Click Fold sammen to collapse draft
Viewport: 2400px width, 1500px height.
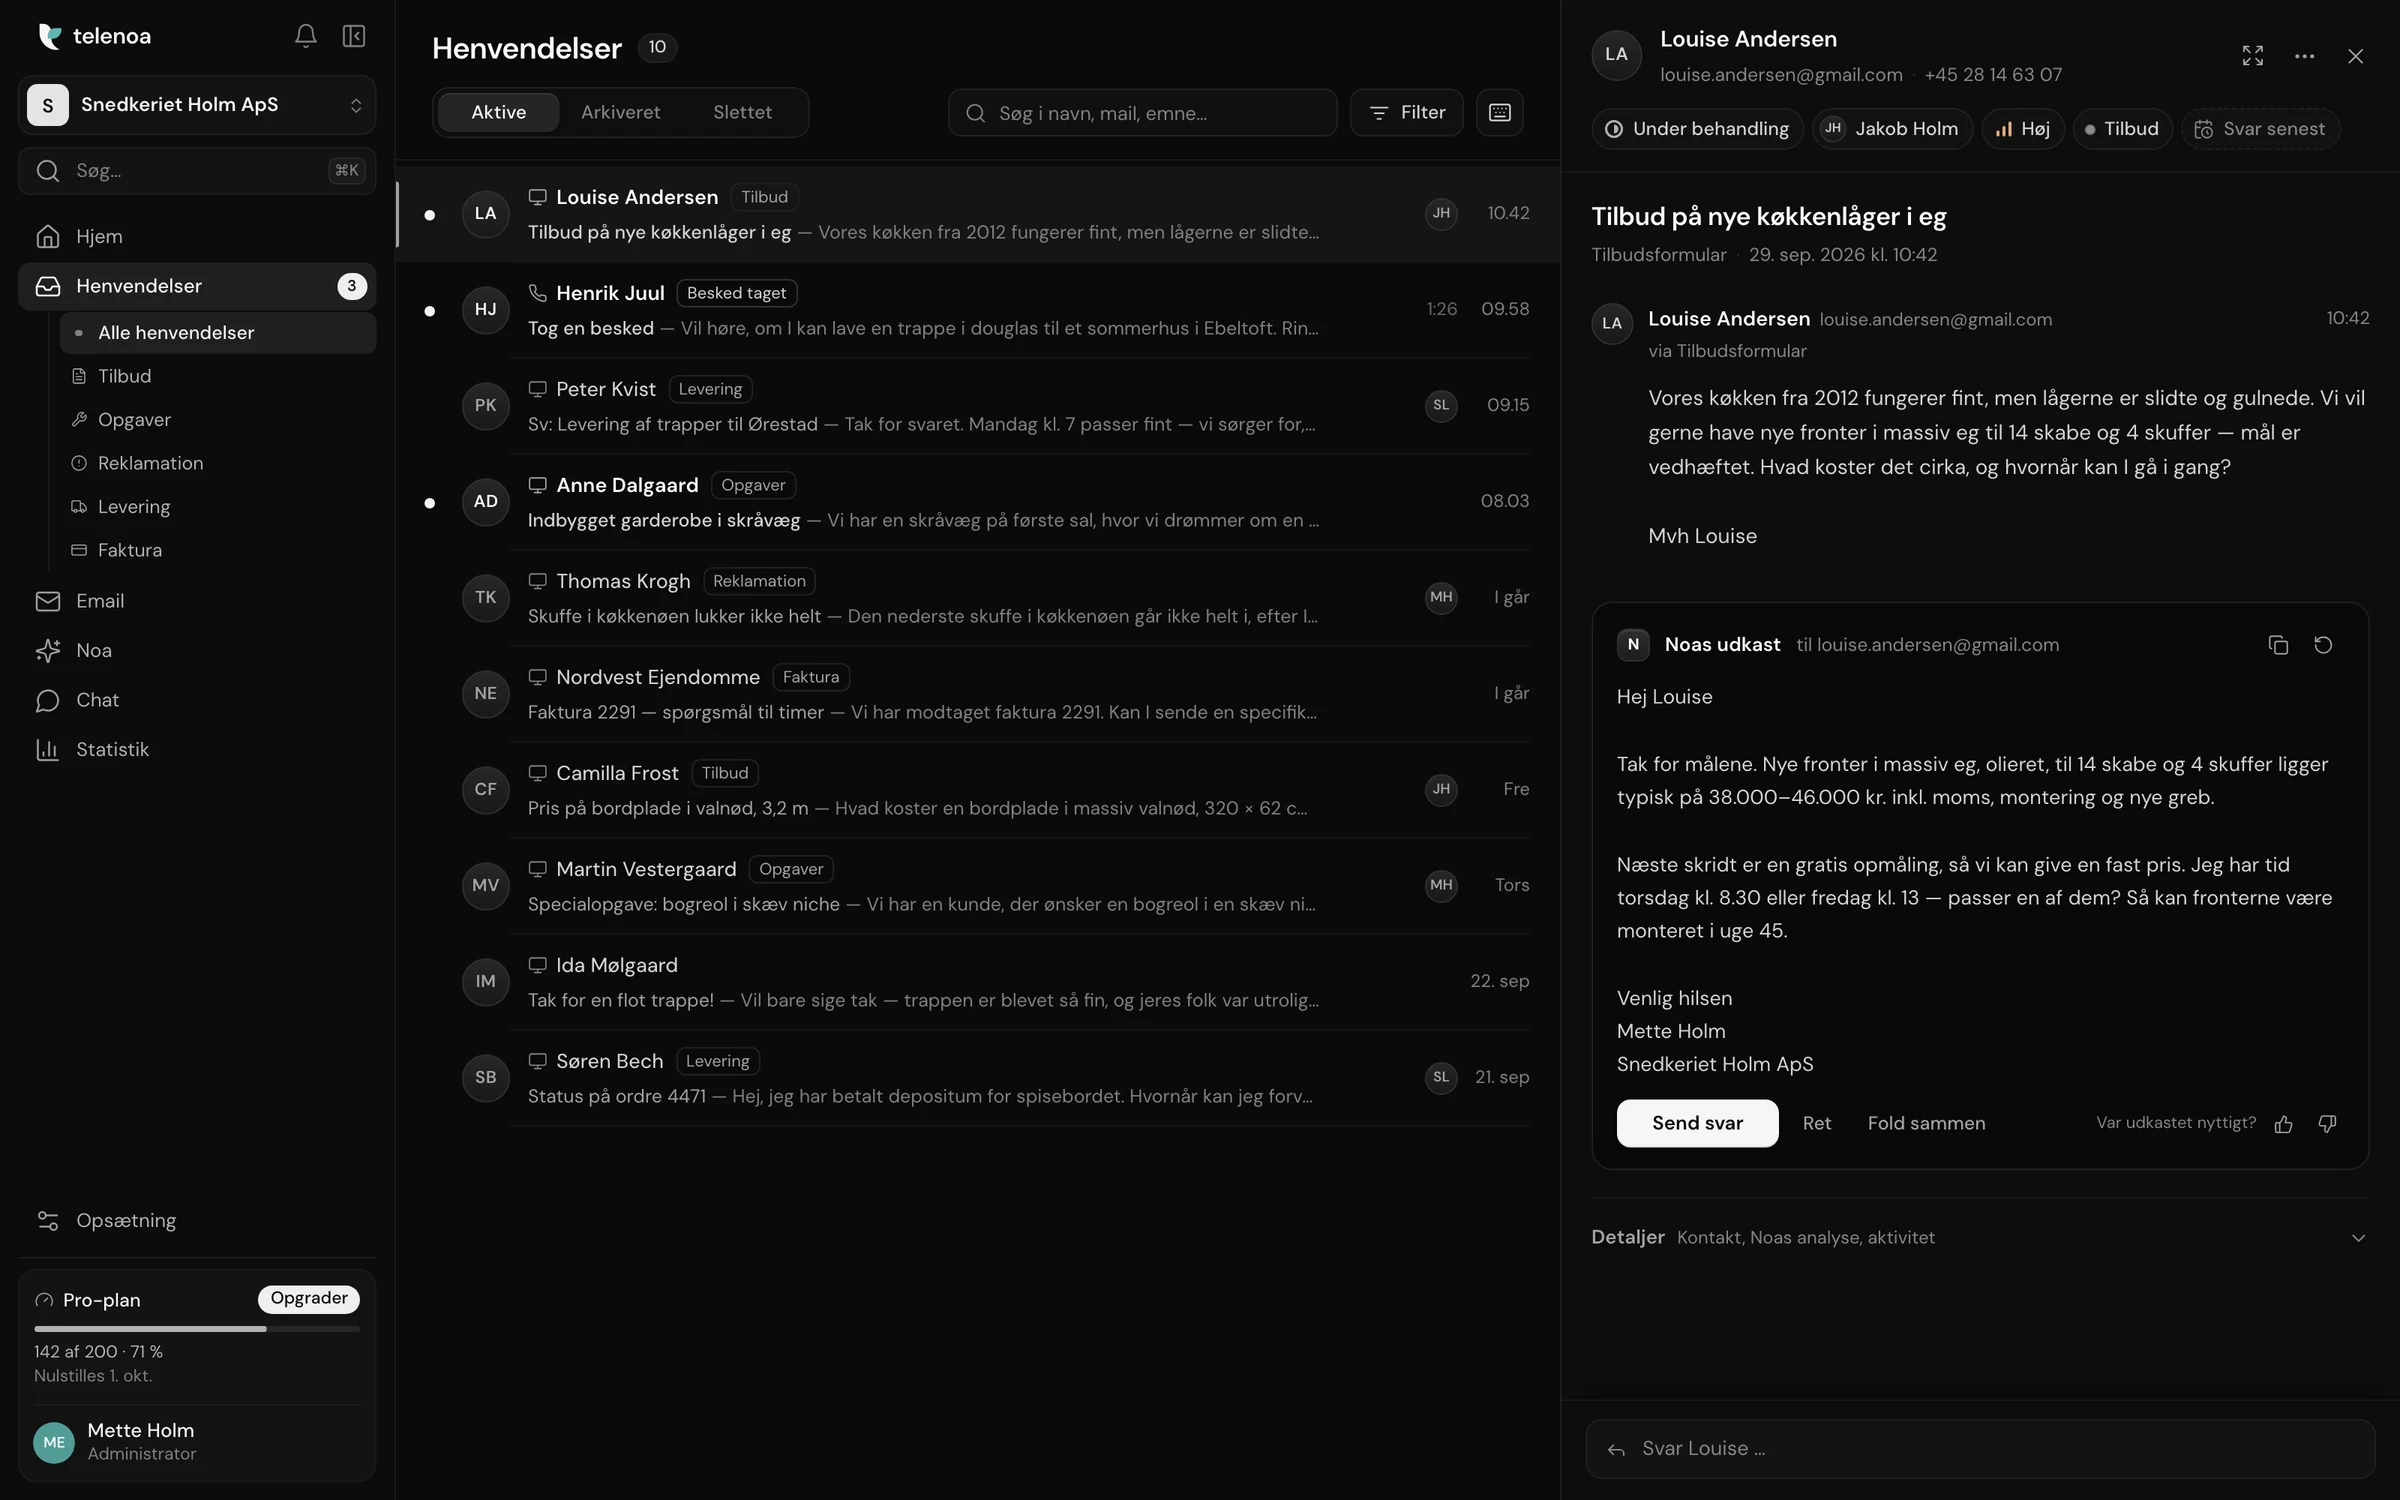click(x=1926, y=1123)
